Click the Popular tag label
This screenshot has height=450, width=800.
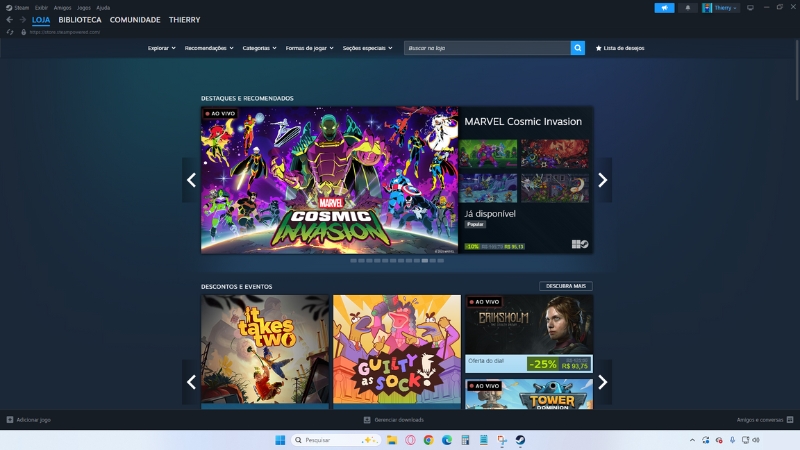coord(475,224)
